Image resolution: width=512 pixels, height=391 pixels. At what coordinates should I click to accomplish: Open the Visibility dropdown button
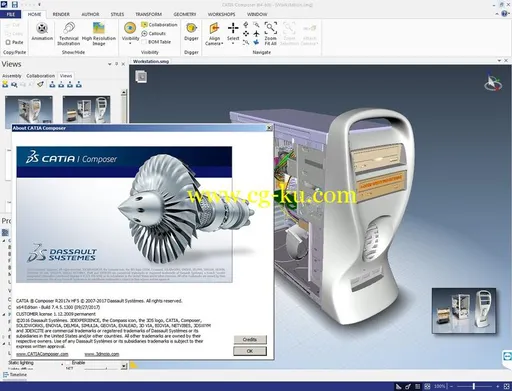pyautogui.click(x=130, y=33)
